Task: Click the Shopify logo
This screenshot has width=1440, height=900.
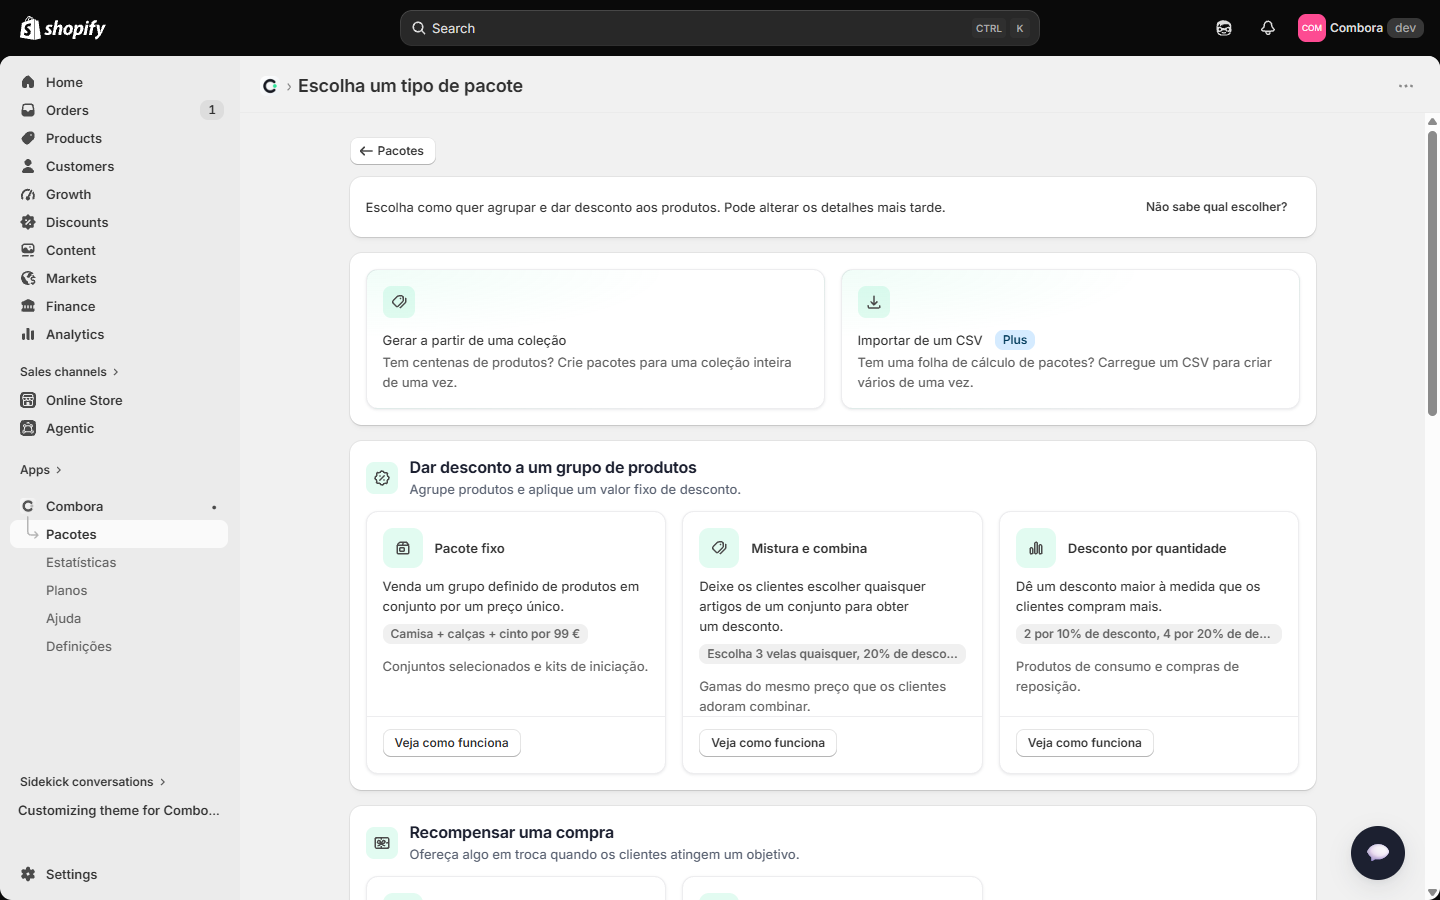Action: 63,28
